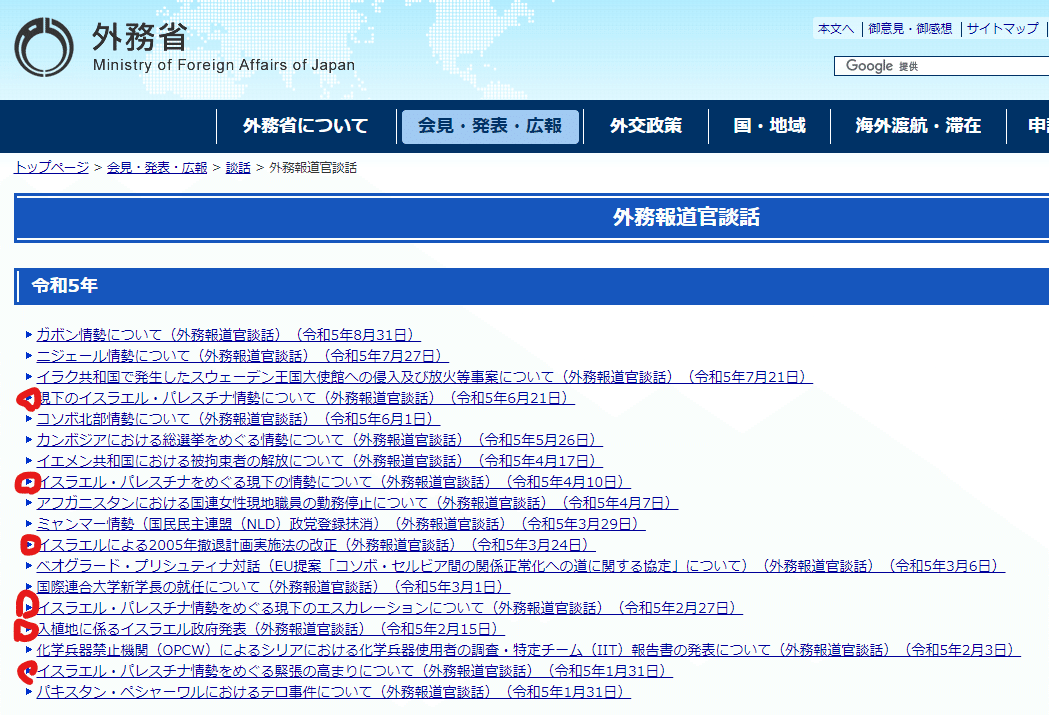
Task: Open the ガボン情勢について statement
Action: click(228, 335)
